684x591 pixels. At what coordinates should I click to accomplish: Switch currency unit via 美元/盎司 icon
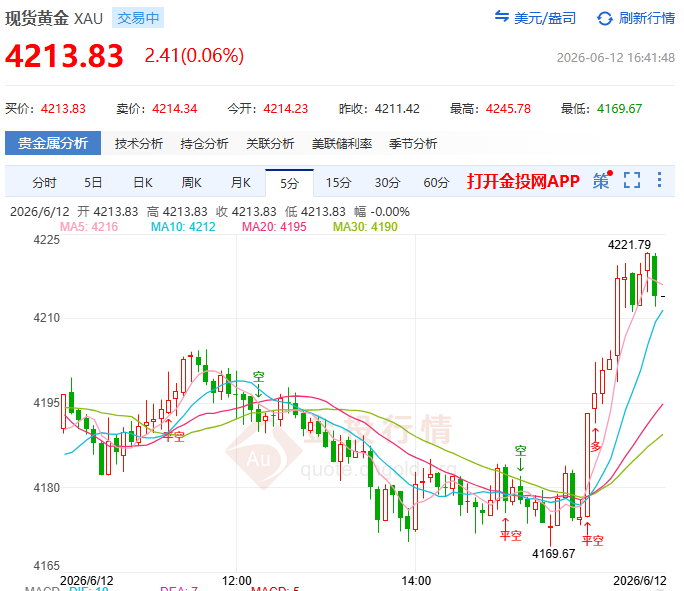[x=502, y=17]
